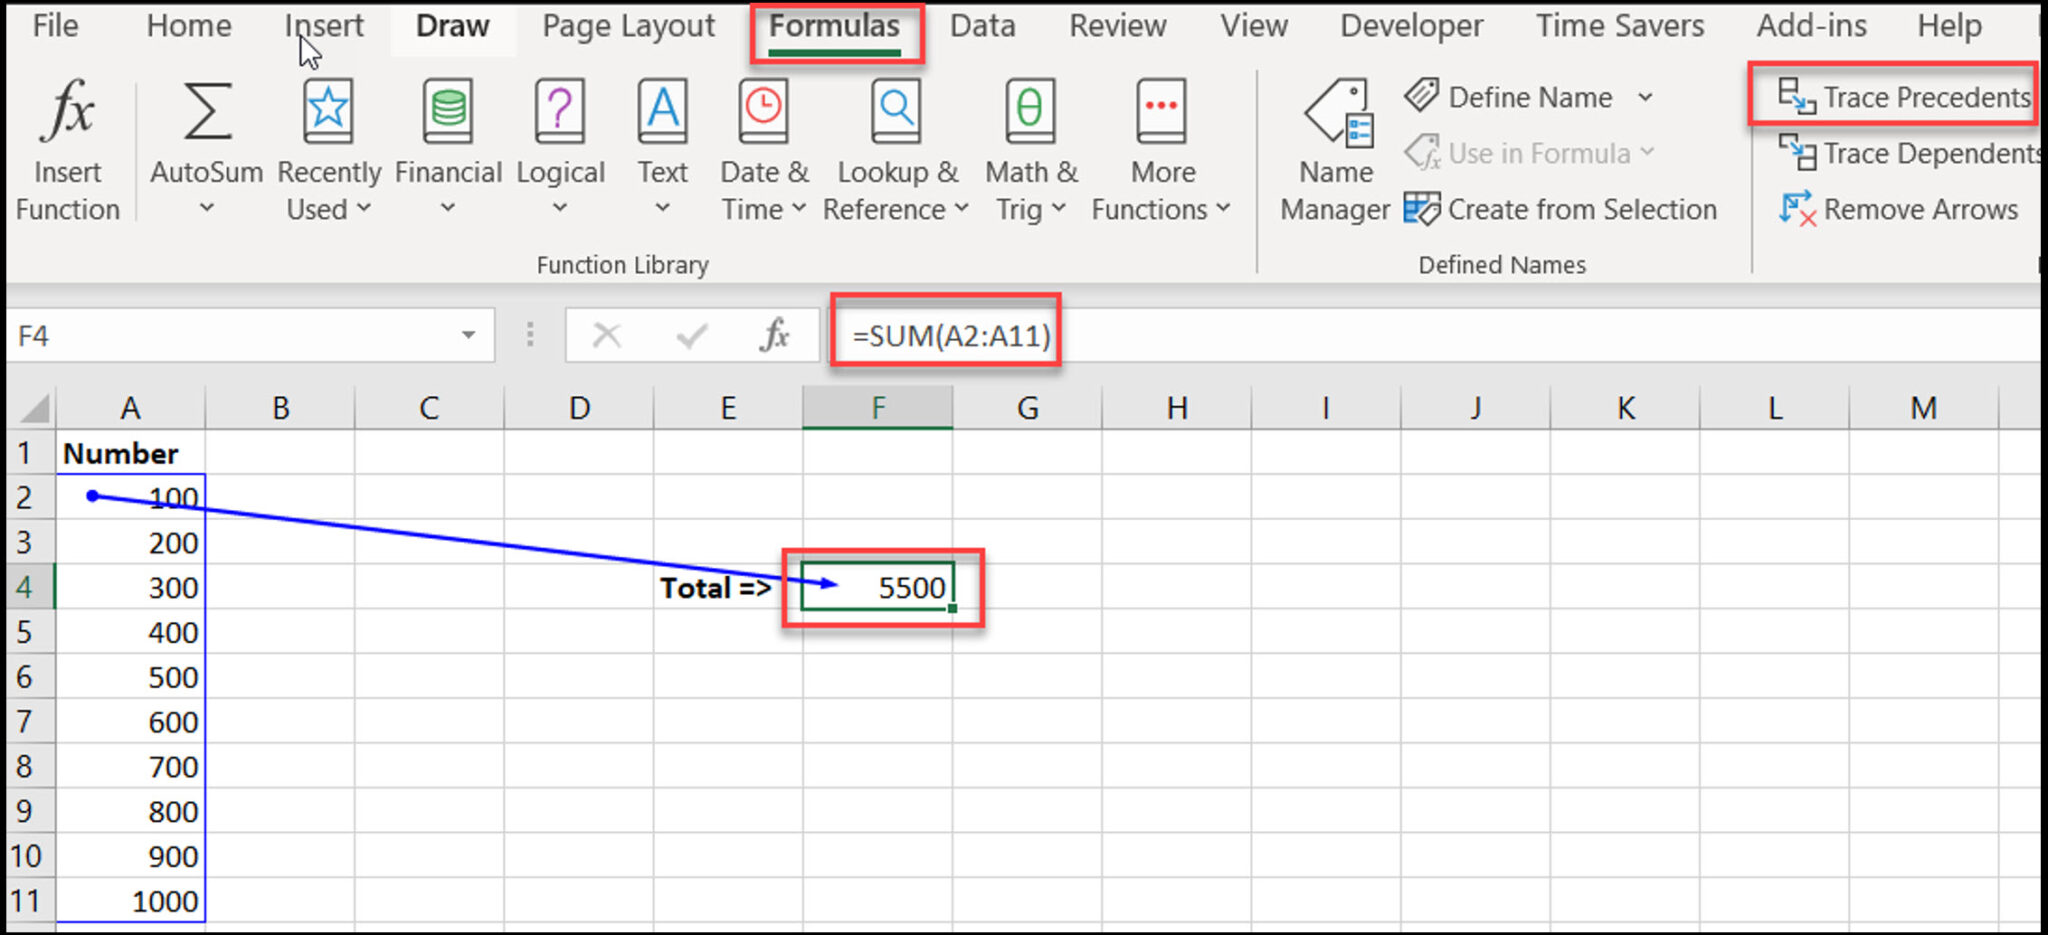Select the Formulas ribbon tab
The image size is (2048, 935).
click(835, 26)
